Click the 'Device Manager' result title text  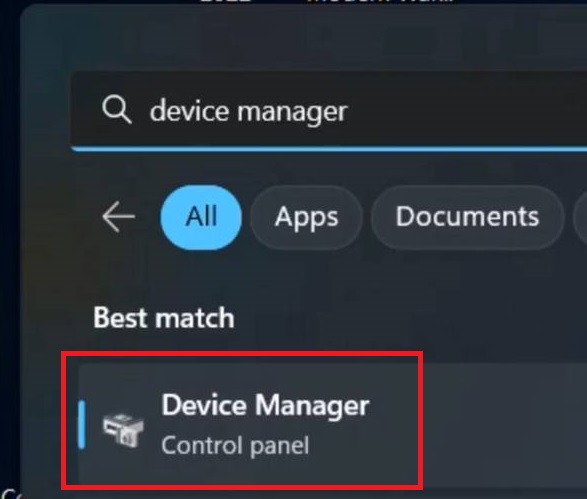click(265, 405)
